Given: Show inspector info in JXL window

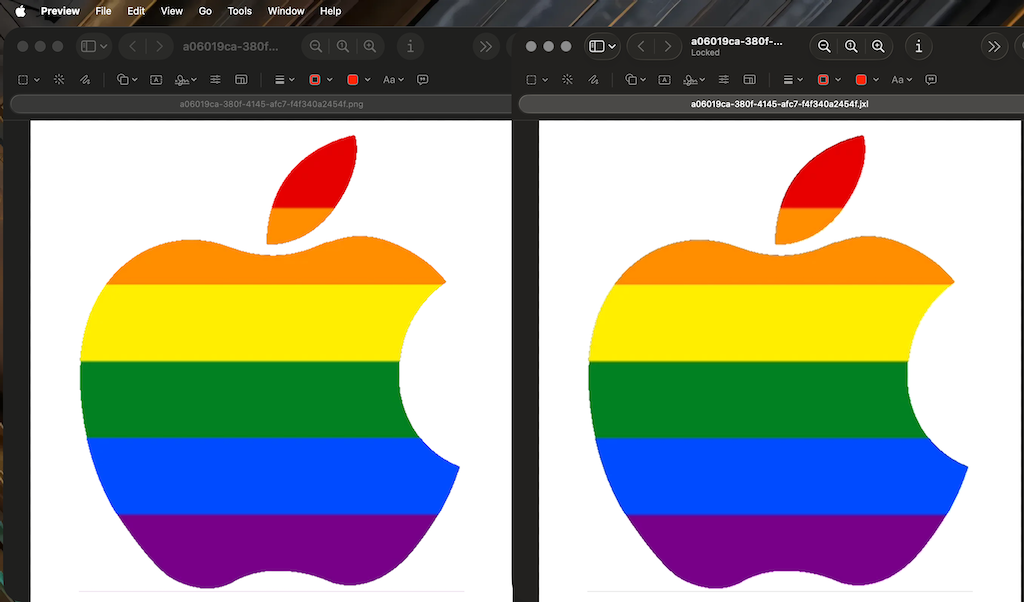Looking at the screenshot, I should [919, 46].
